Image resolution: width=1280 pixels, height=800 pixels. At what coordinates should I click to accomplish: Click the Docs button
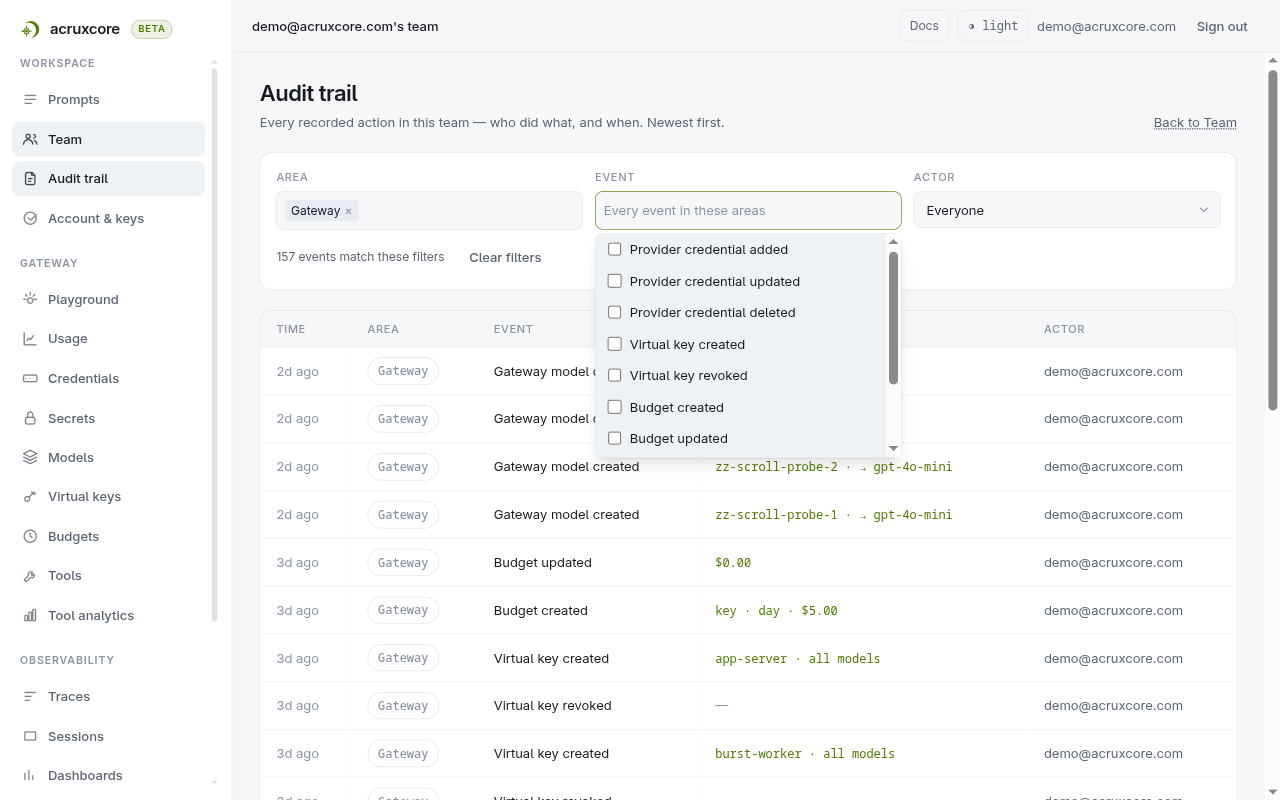click(924, 26)
